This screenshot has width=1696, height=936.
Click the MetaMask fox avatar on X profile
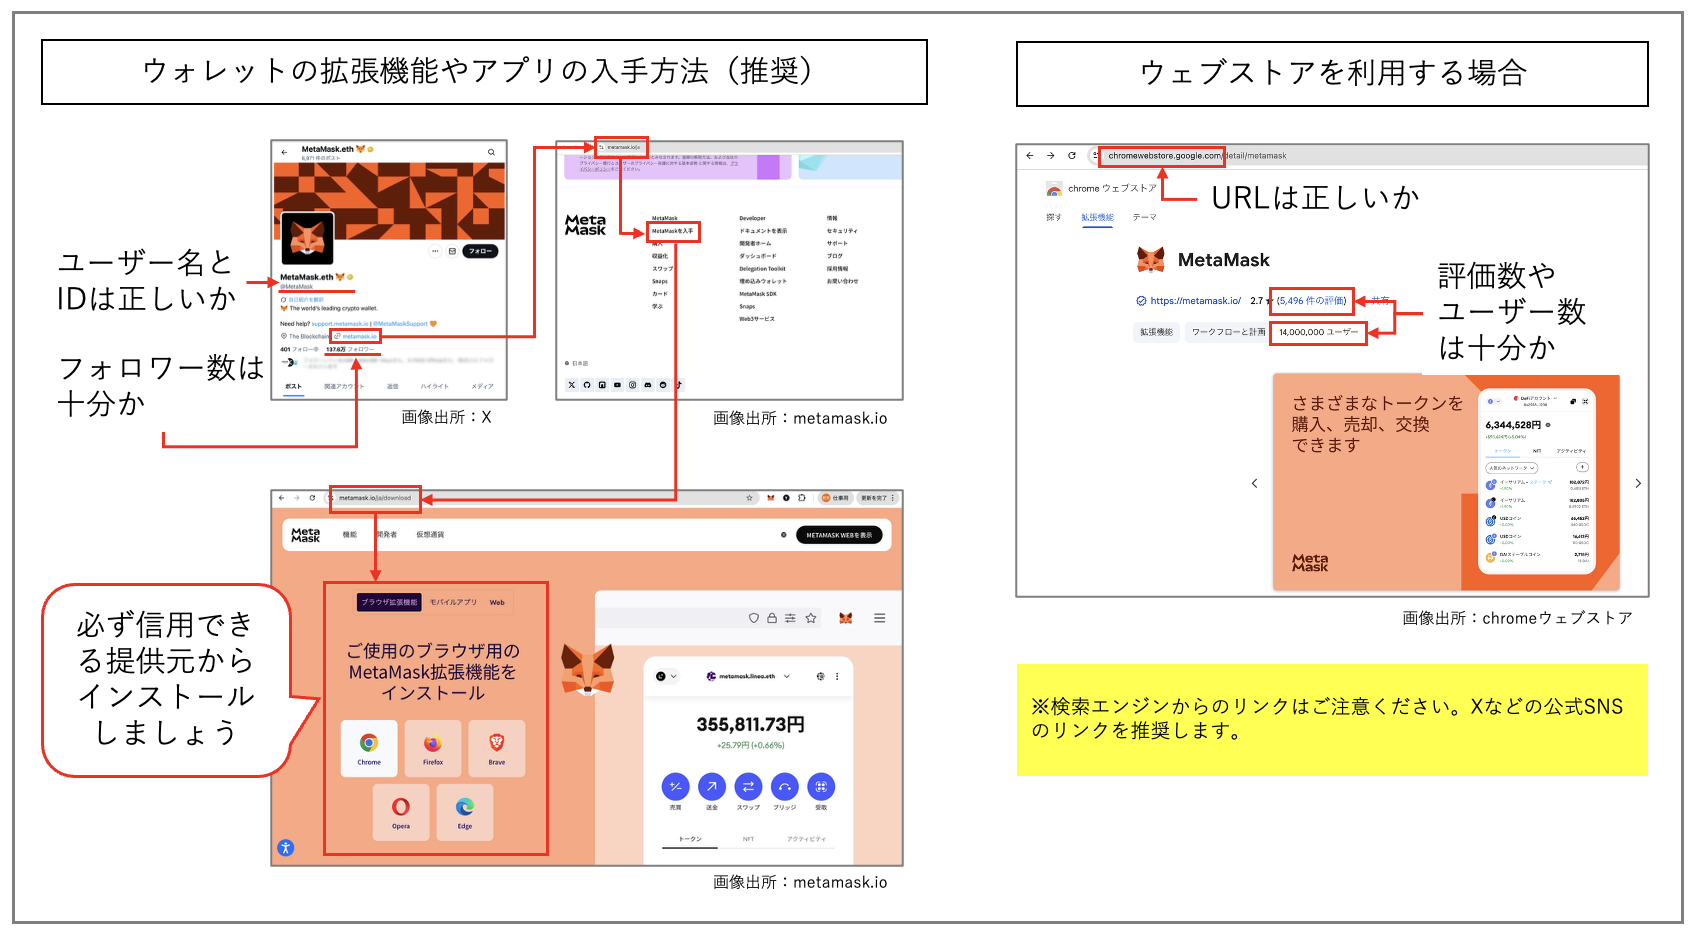(x=307, y=238)
